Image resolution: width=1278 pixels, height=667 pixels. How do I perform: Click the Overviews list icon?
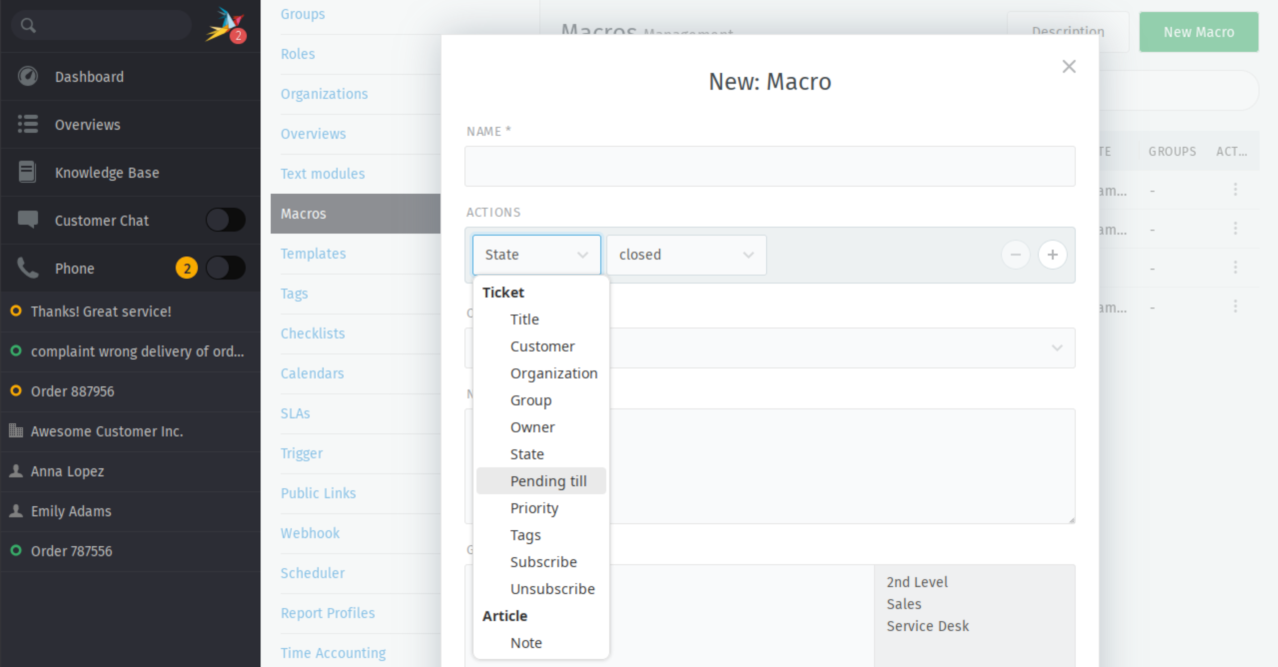point(28,125)
